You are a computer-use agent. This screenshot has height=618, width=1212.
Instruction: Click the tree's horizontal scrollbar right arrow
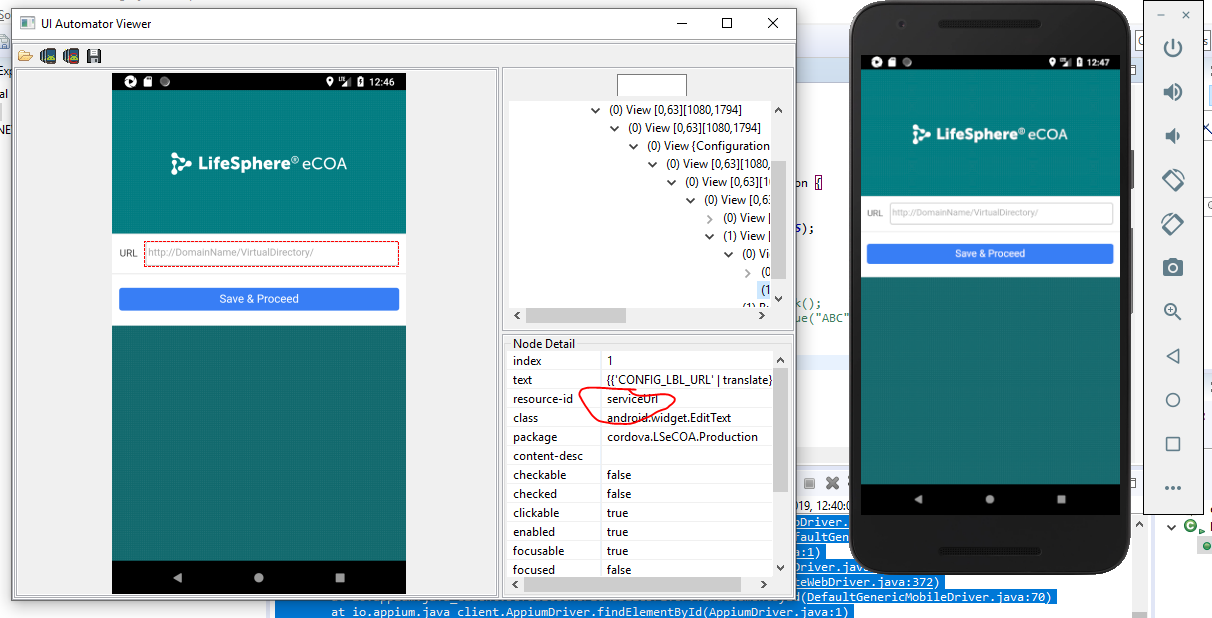pos(763,315)
